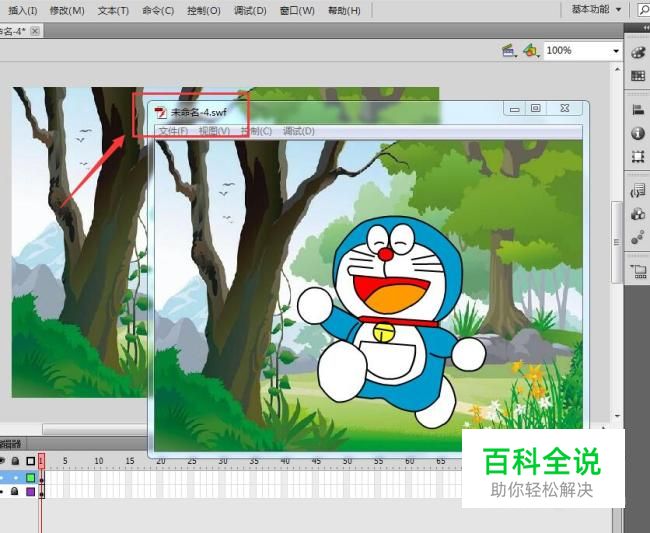The width and height of the screenshot is (650, 533).
Task: Click the 未命名-4.swf window title text
Action: [199, 112]
